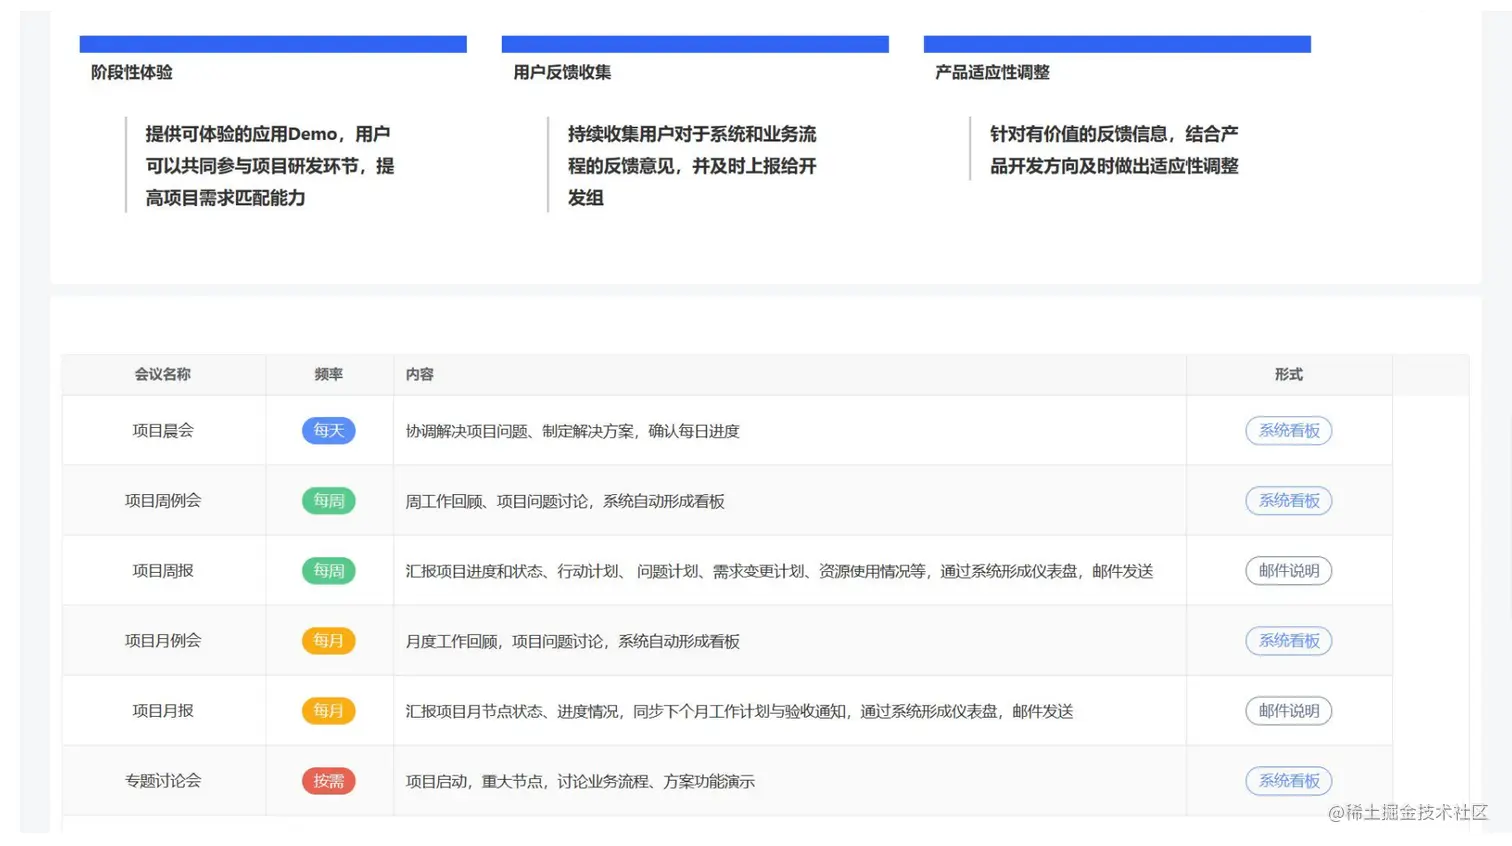Click content text 汇报项目进度和状态、行动计划

[779, 571]
